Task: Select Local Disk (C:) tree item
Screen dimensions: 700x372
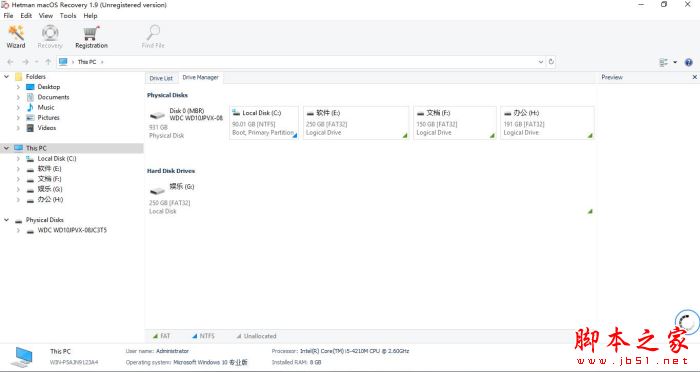Action: click(57, 159)
